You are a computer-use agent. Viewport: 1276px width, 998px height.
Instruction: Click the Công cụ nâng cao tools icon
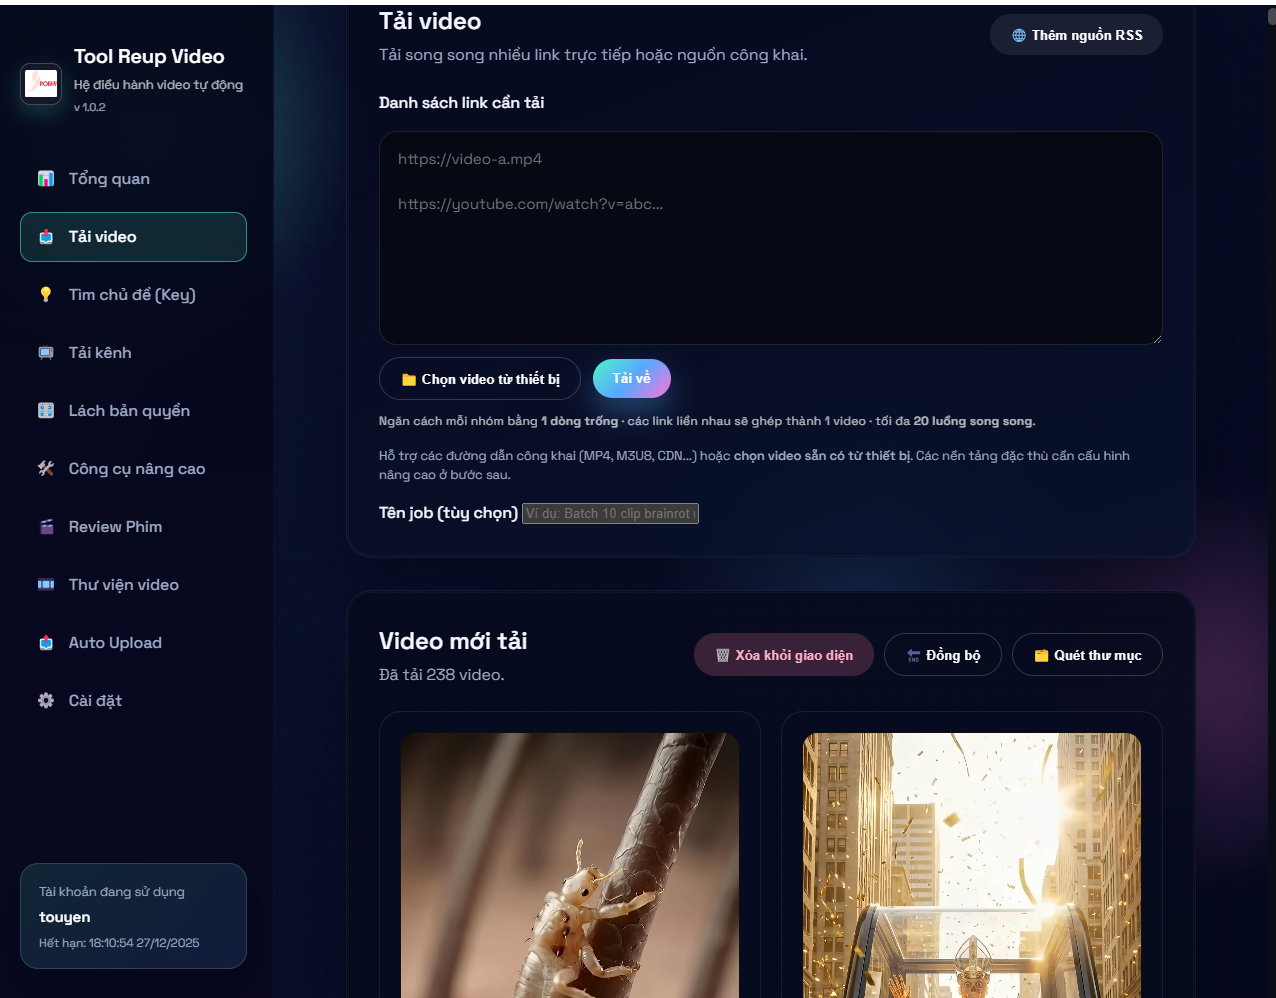tap(46, 469)
